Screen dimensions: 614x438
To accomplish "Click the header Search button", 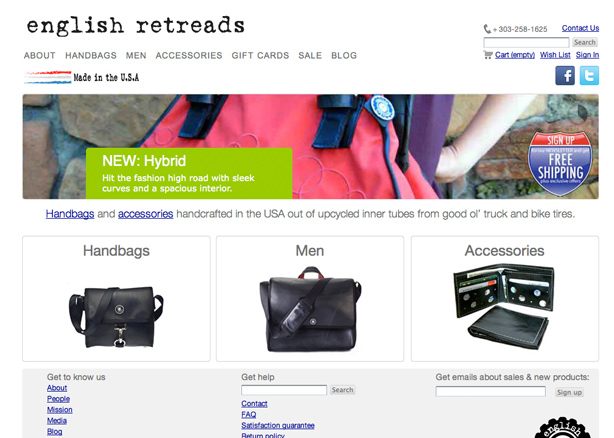I will (585, 42).
